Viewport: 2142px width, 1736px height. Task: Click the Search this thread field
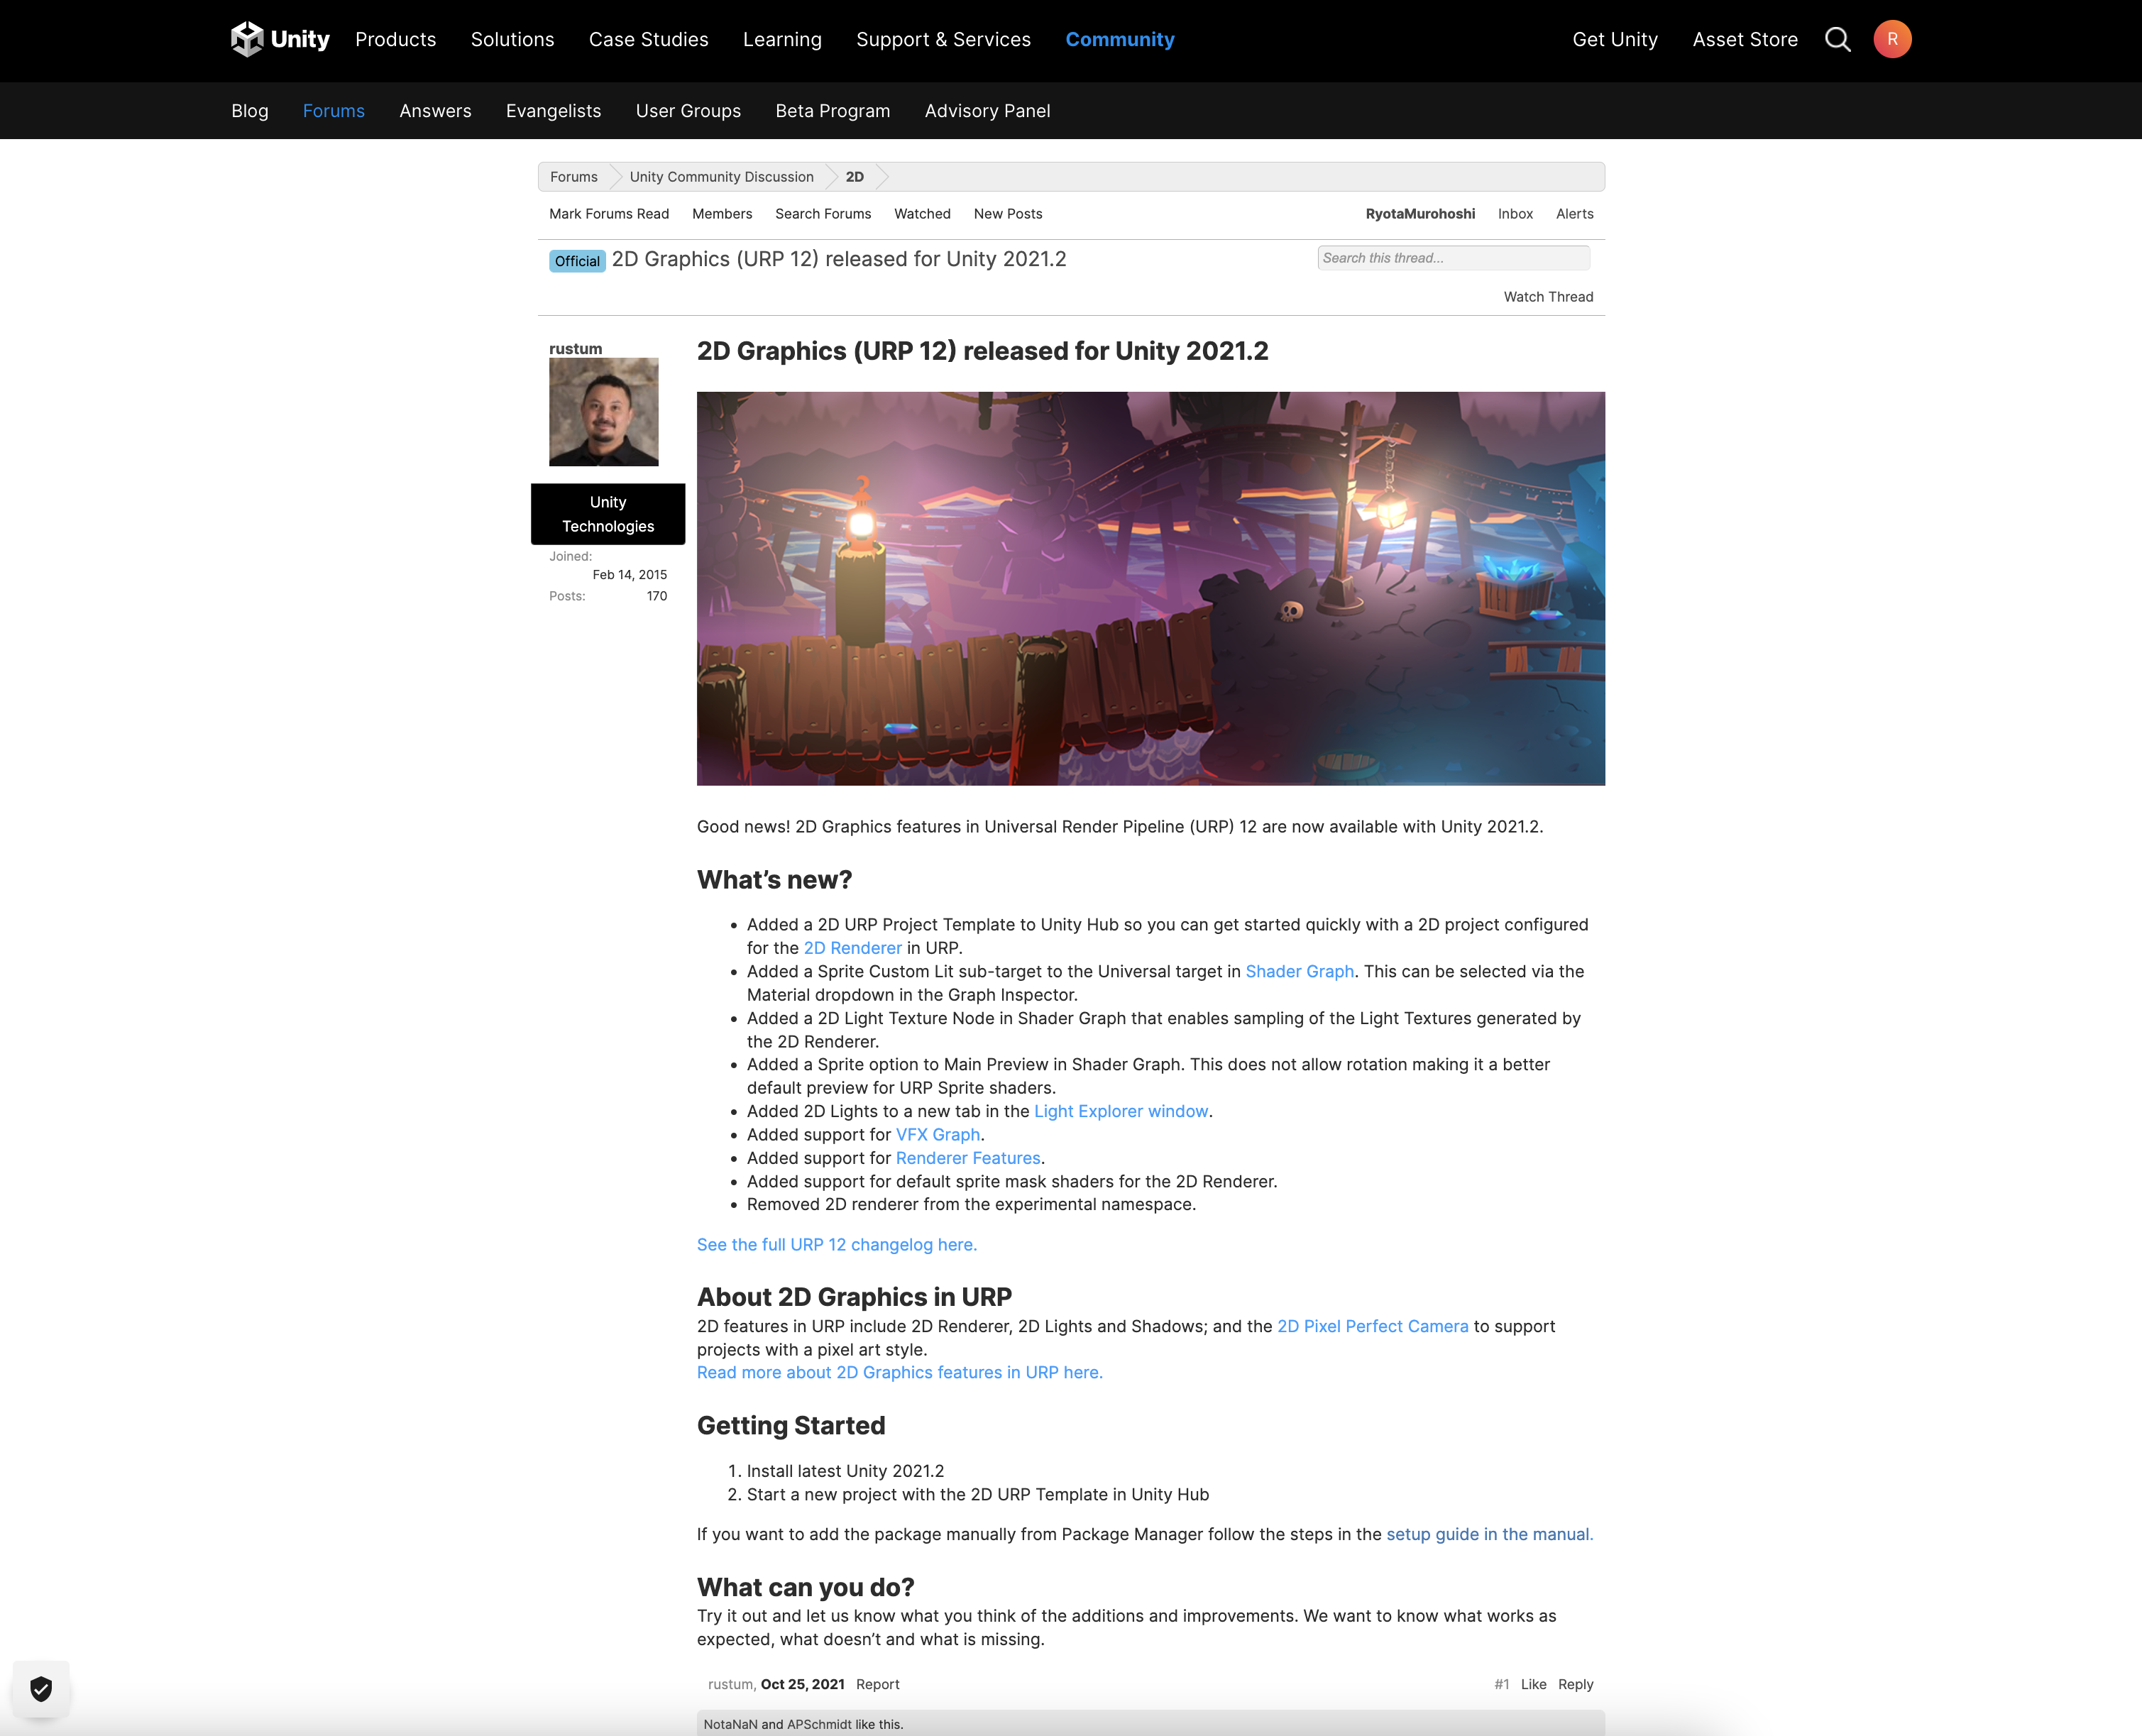[1452, 258]
